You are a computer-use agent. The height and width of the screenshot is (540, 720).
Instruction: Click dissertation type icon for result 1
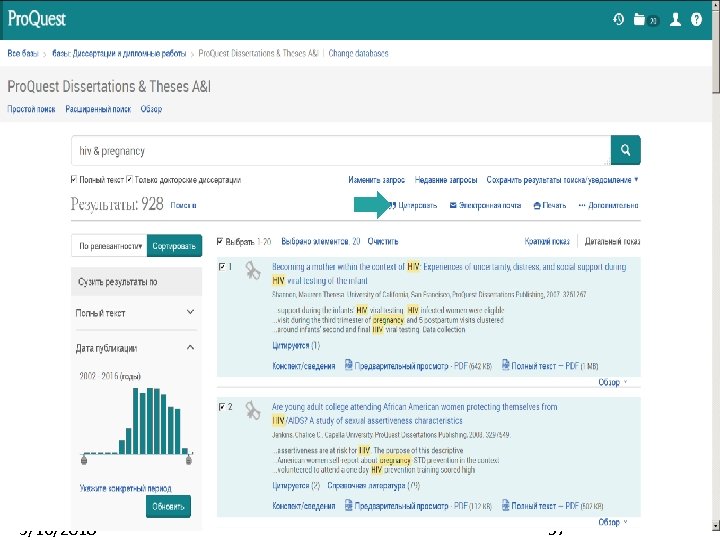[x=252, y=270]
